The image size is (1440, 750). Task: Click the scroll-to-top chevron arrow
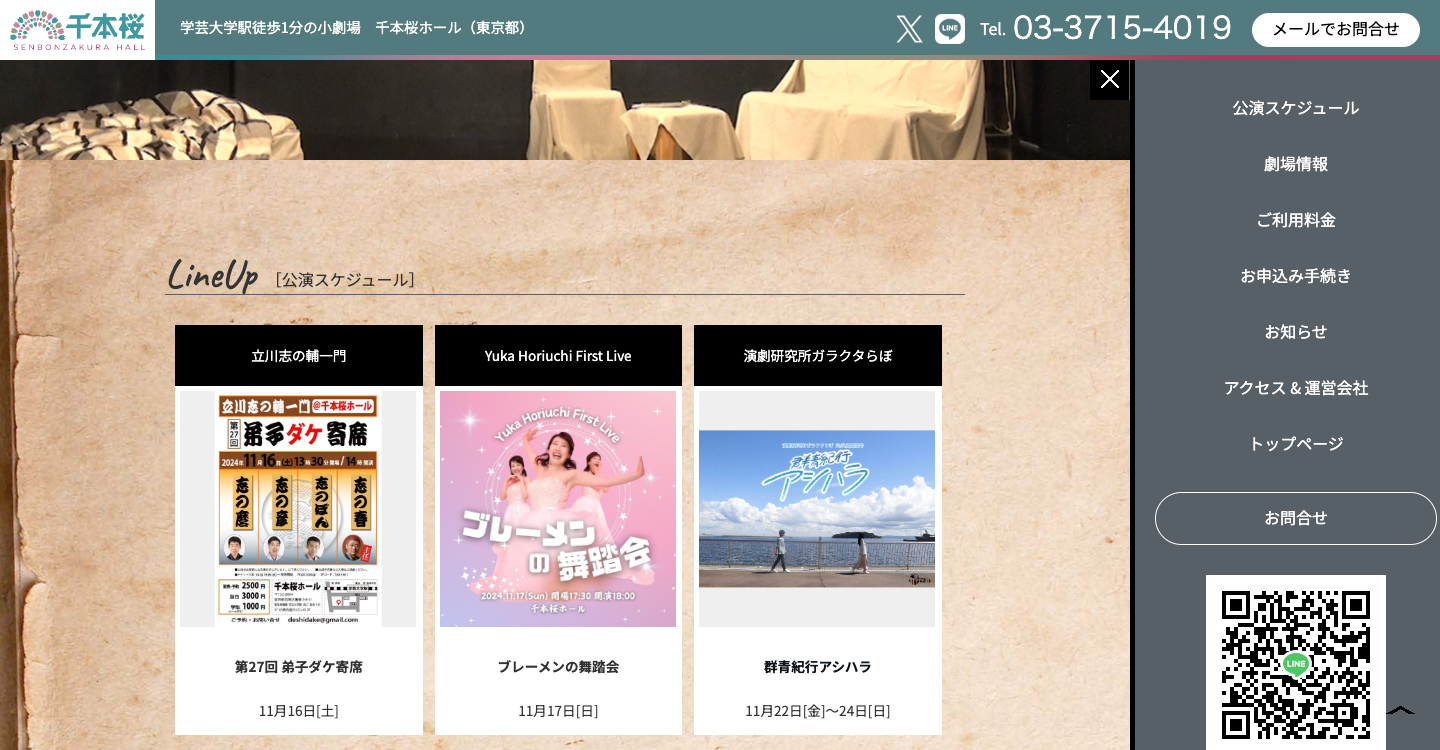[x=1401, y=710]
